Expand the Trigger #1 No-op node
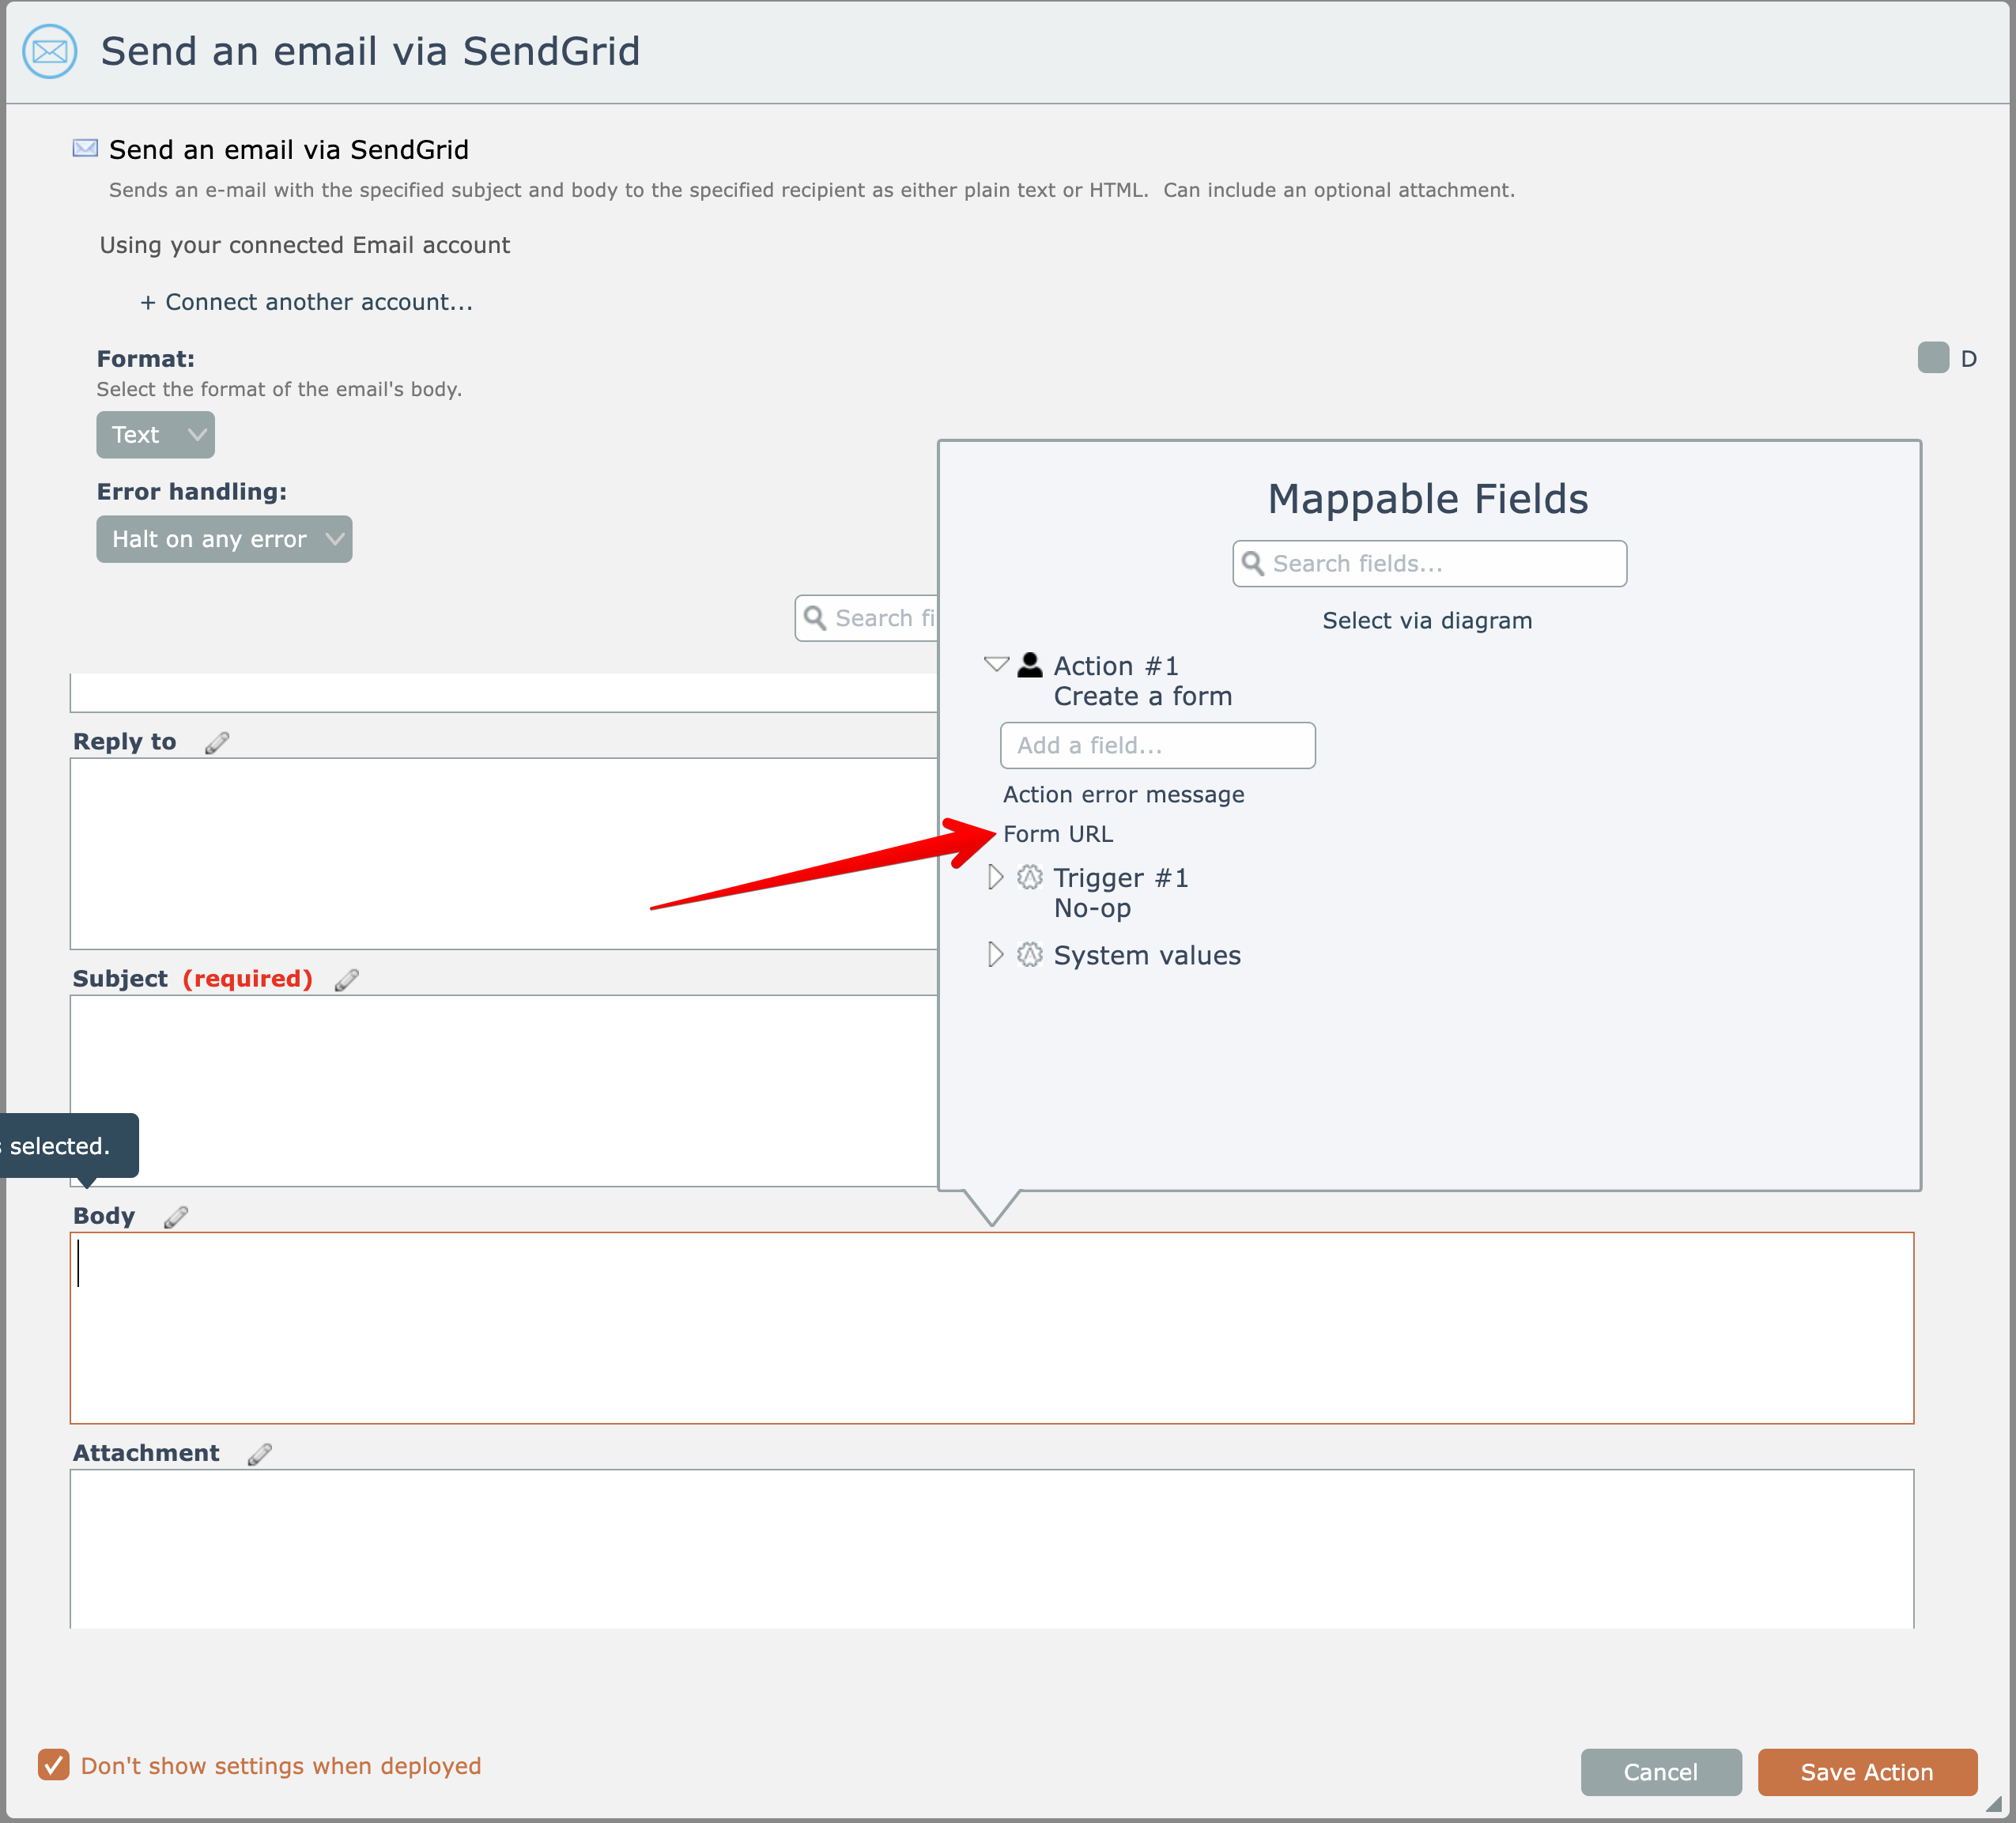The height and width of the screenshot is (1823, 2016). 995,878
